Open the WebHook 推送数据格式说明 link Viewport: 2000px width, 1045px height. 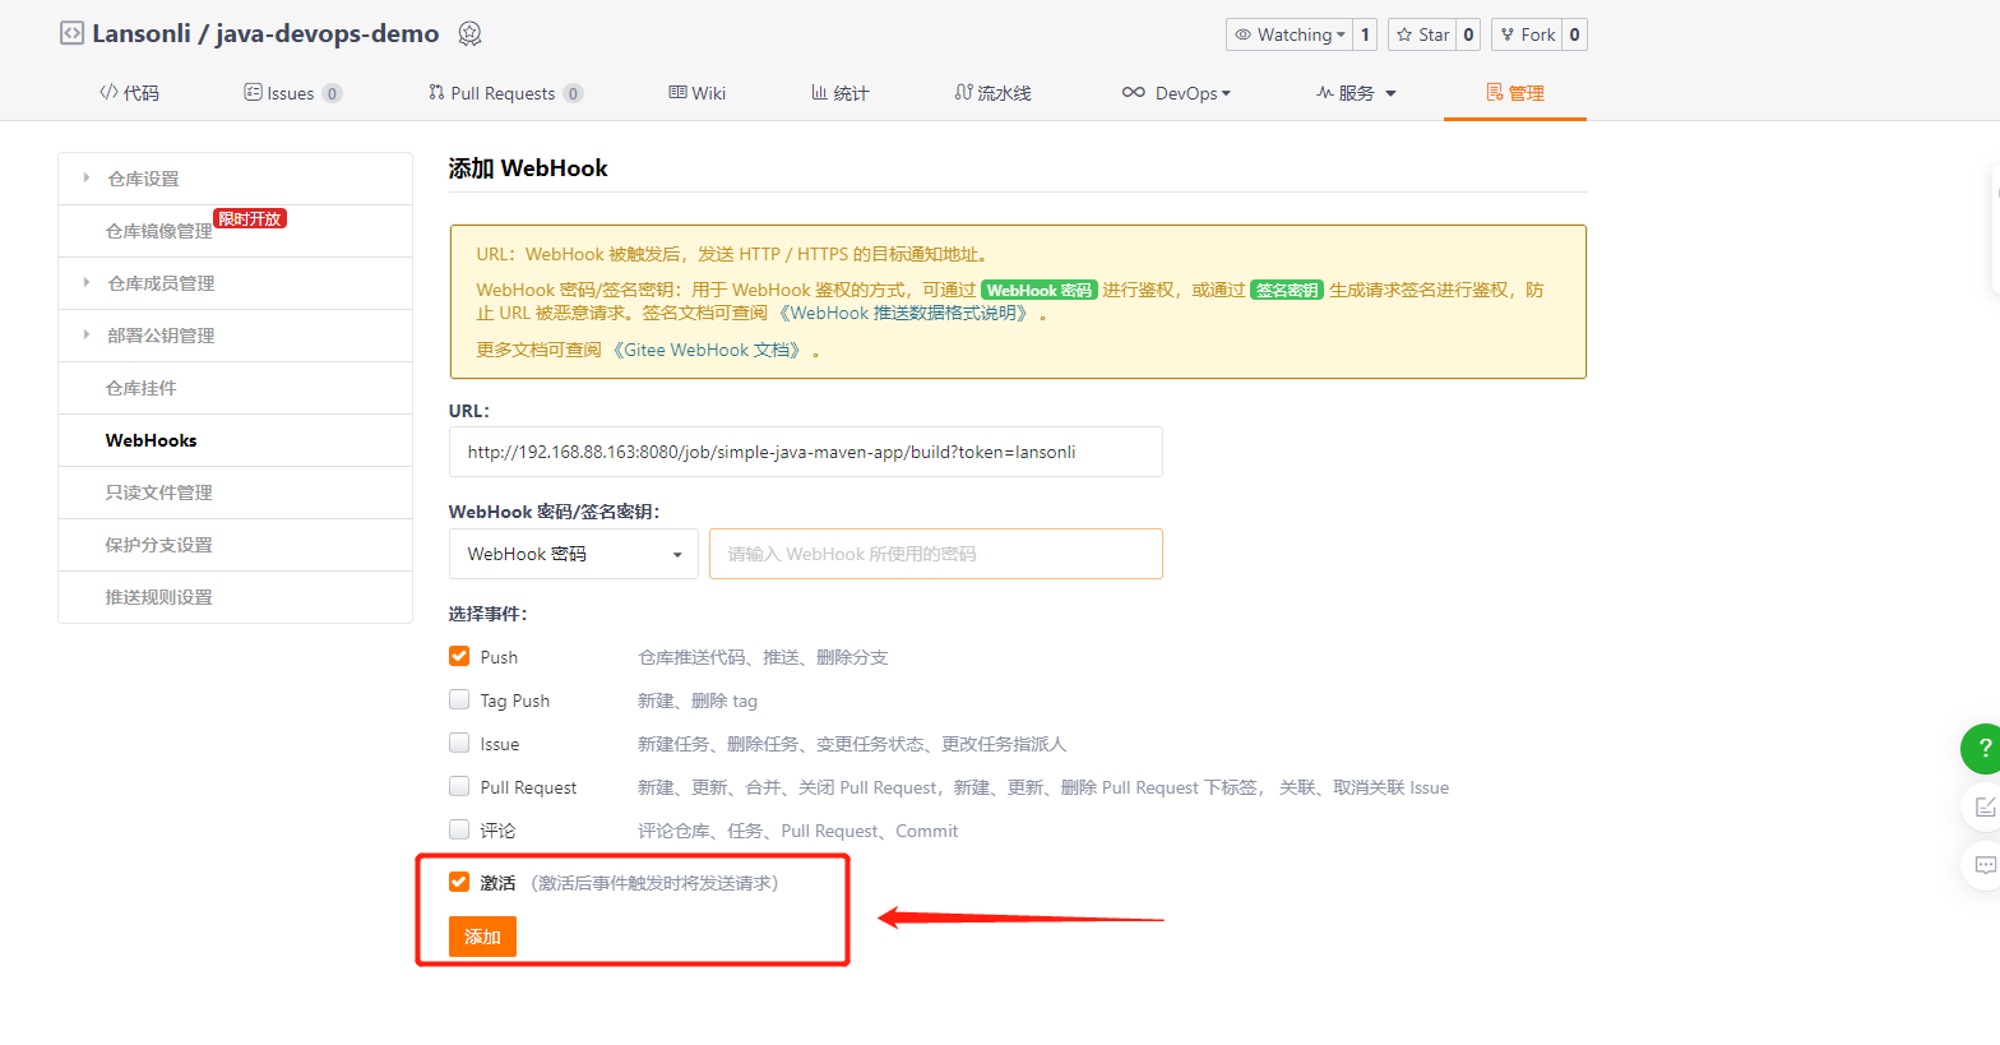[x=904, y=313]
